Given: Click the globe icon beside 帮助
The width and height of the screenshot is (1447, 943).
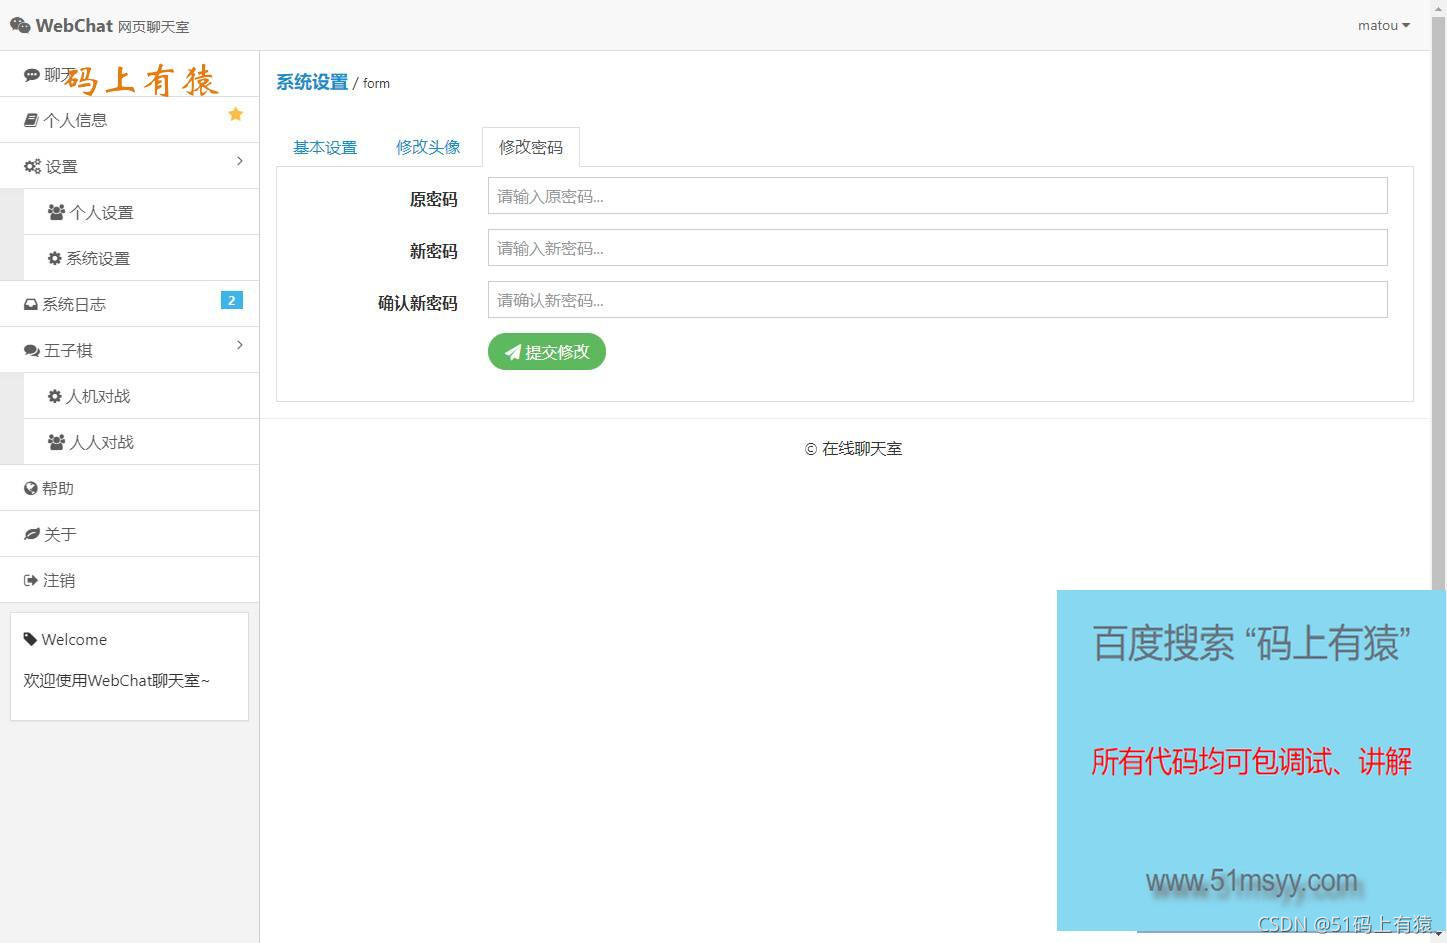Looking at the screenshot, I should click(31, 488).
